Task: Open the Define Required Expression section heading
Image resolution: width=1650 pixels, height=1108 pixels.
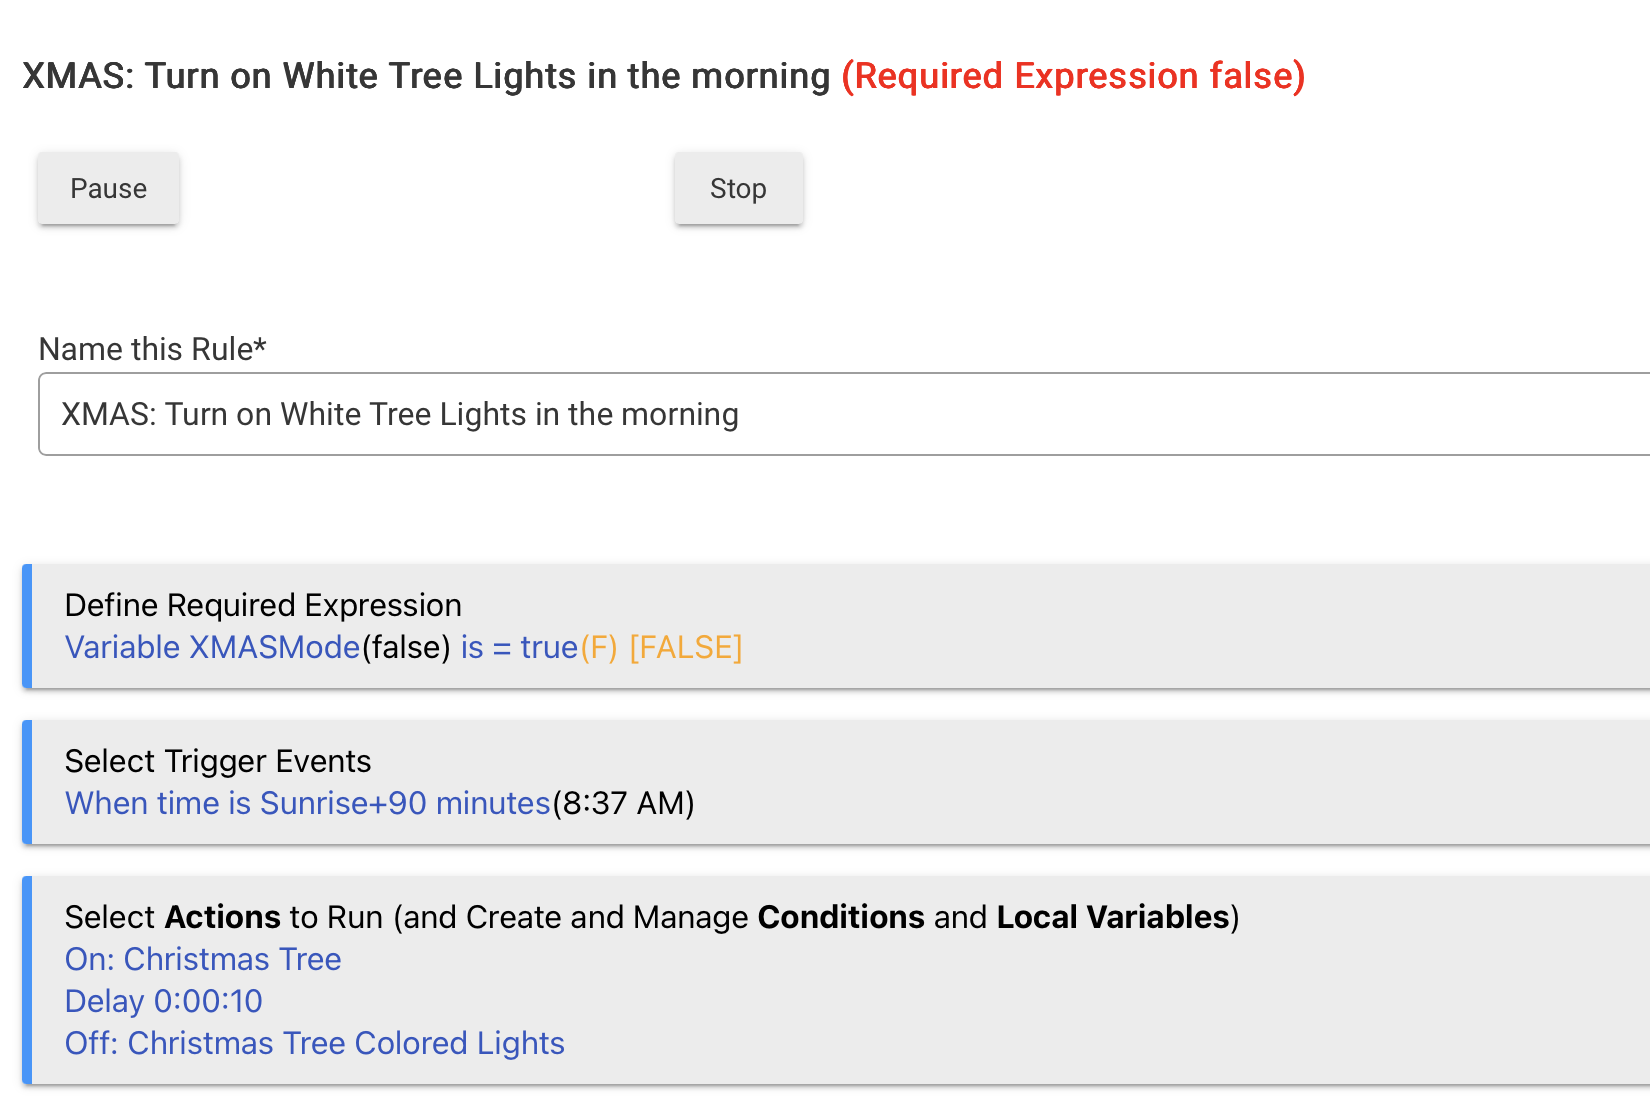Action: pyautogui.click(x=263, y=605)
